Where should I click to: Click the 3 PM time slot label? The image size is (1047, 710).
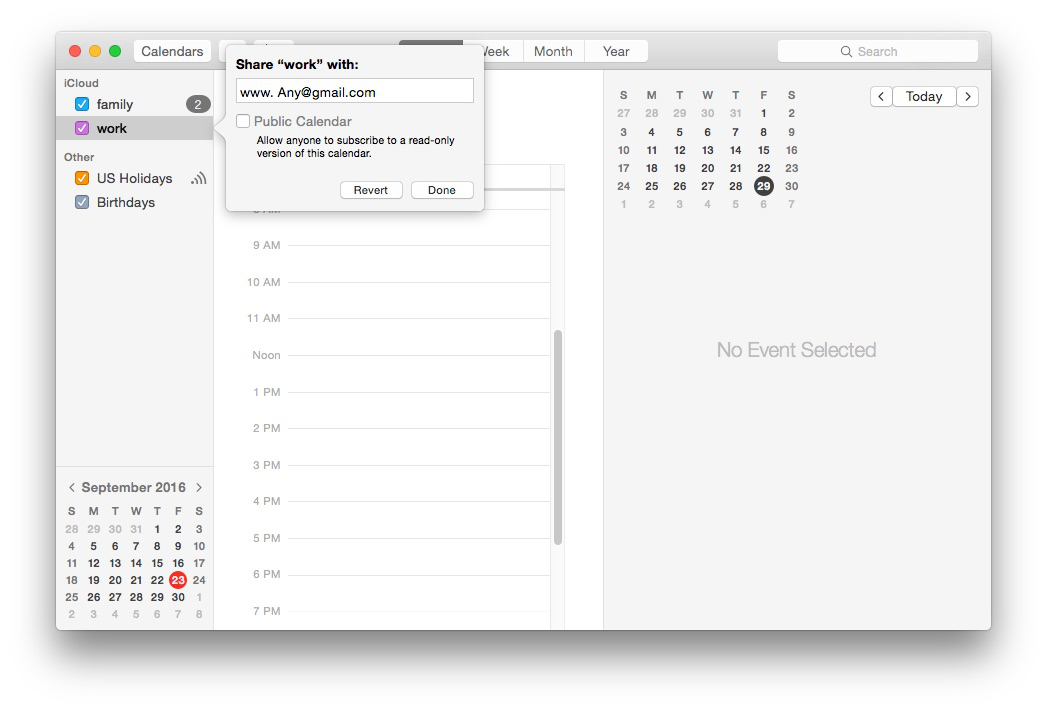point(266,465)
